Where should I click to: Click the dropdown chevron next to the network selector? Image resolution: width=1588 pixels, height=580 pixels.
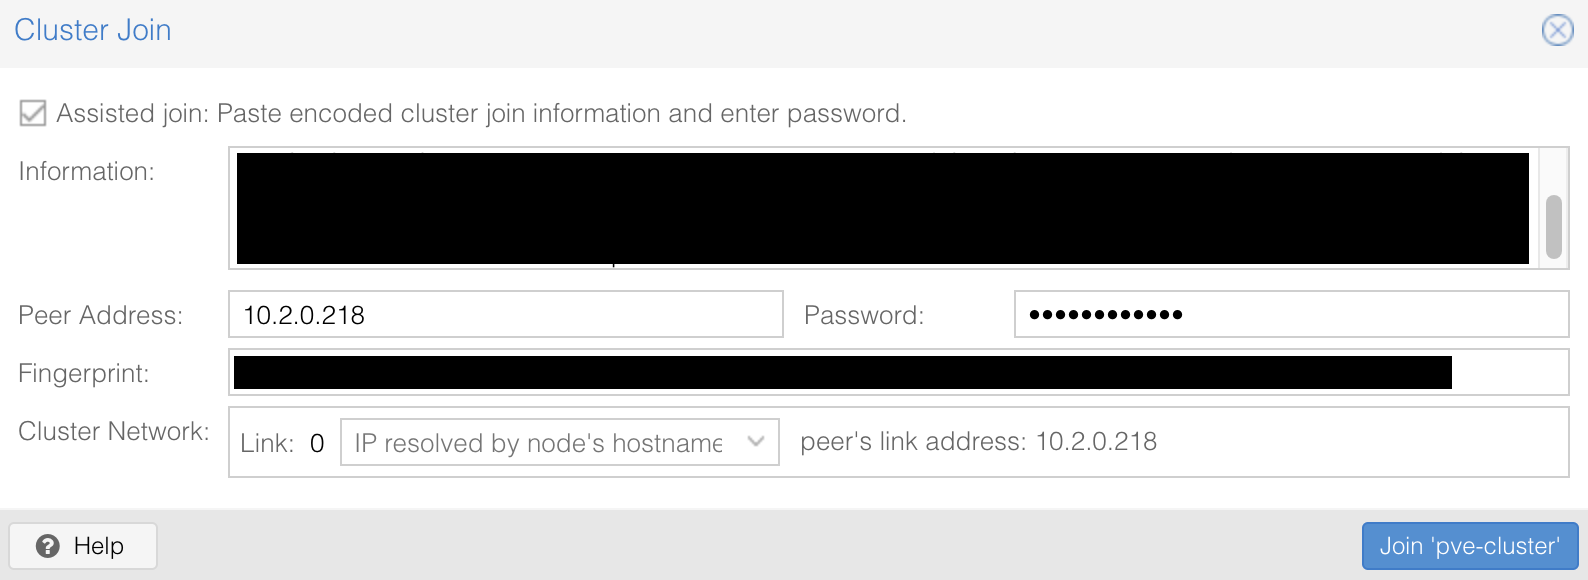tap(756, 442)
